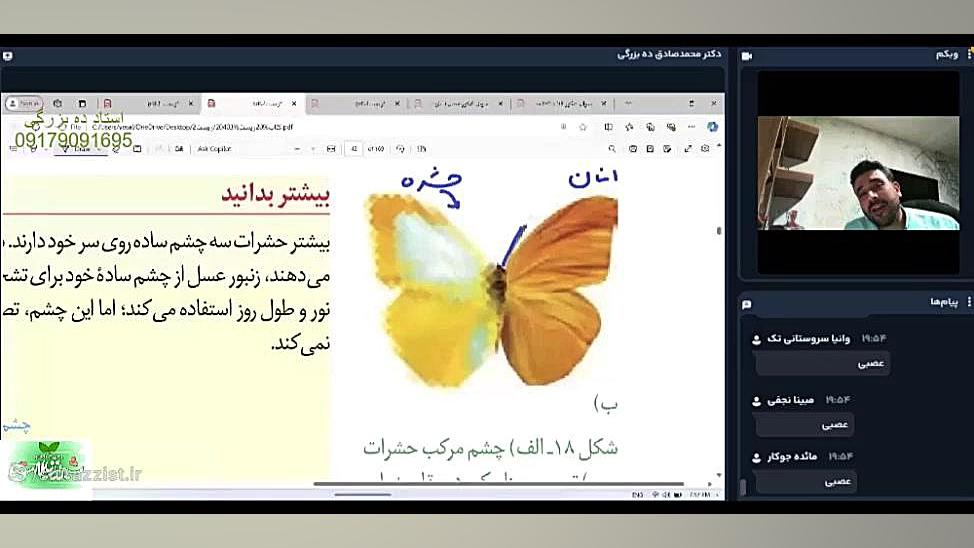Click the heading بیشتر بدانید
Screen dimensions: 974x548
click(275, 195)
